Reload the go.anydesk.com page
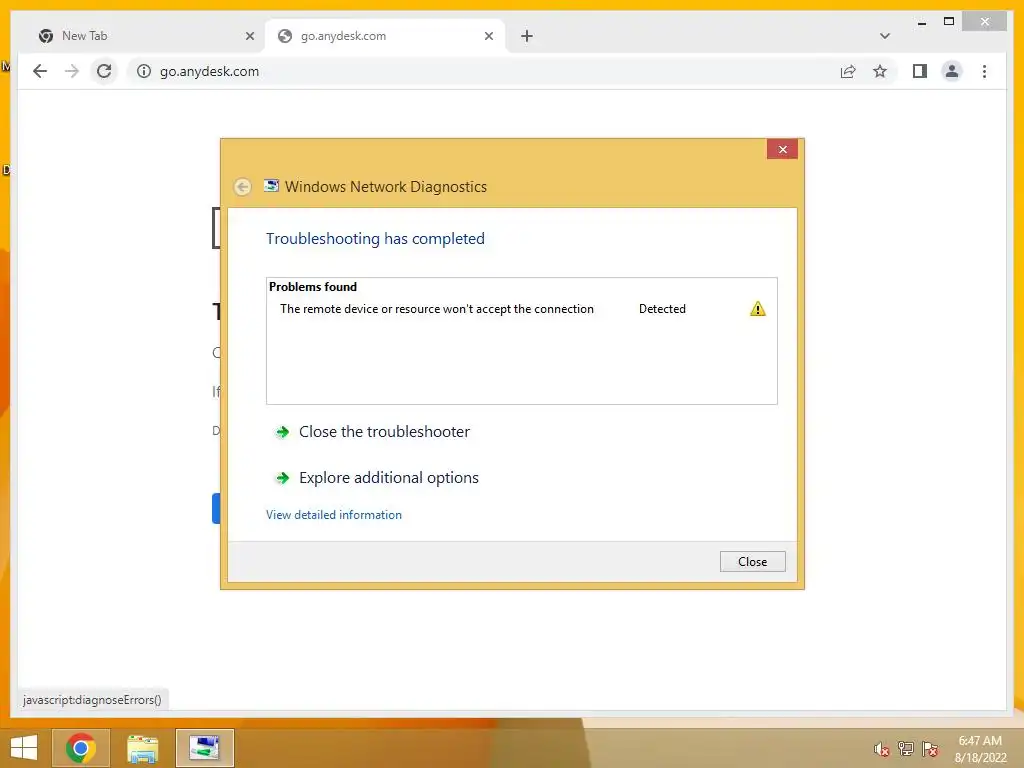The height and width of the screenshot is (768, 1024). (104, 71)
